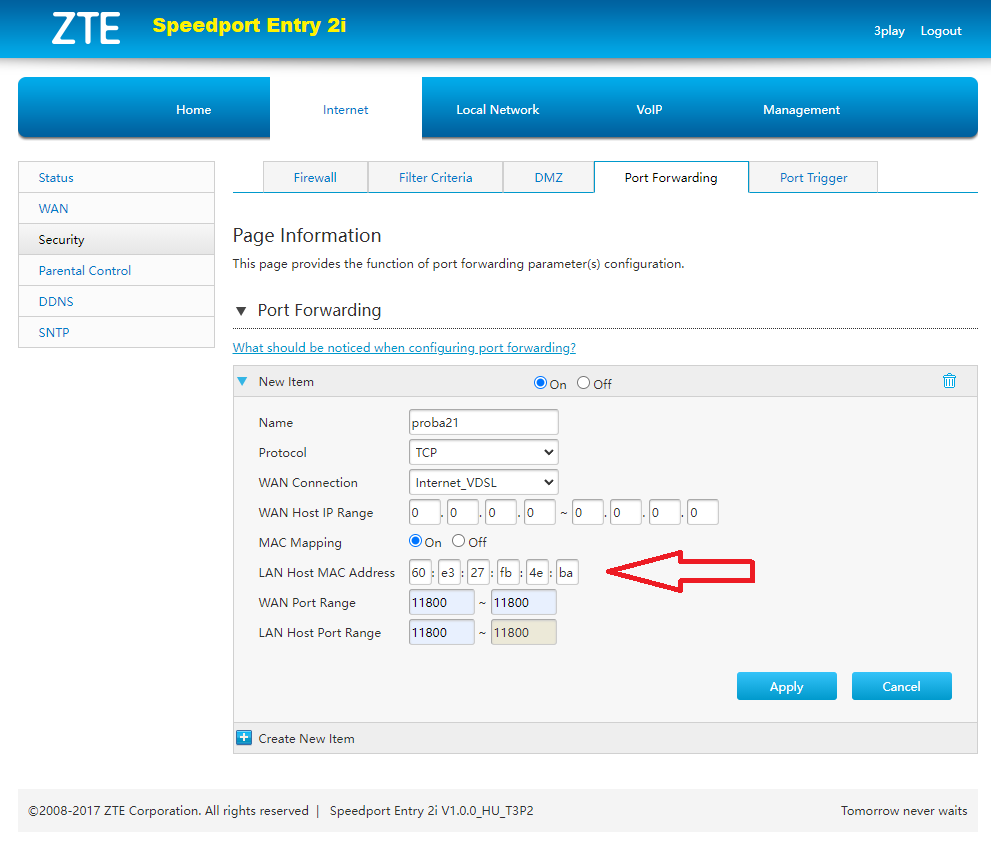The width and height of the screenshot is (991, 843).
Task: Click Create New Item
Action: 306,738
